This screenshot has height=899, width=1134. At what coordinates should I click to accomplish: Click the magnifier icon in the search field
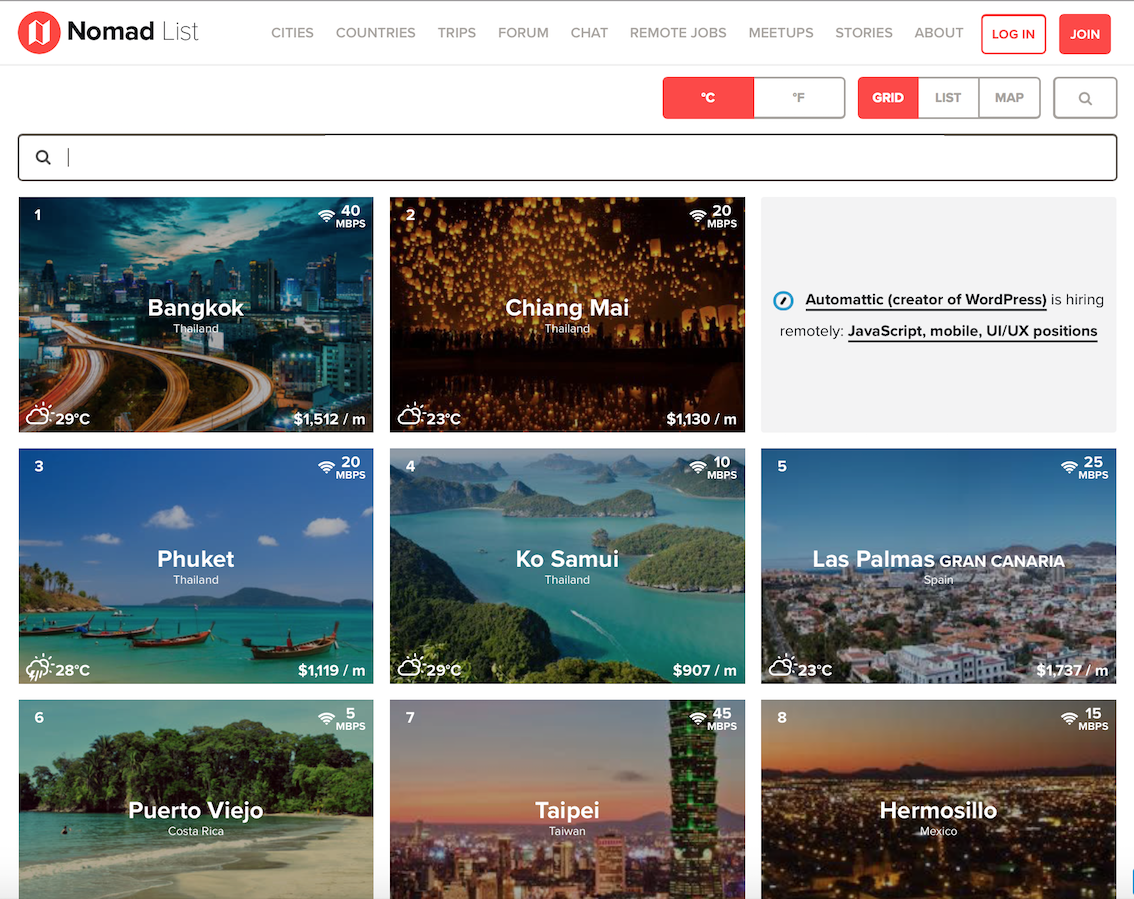(43, 157)
